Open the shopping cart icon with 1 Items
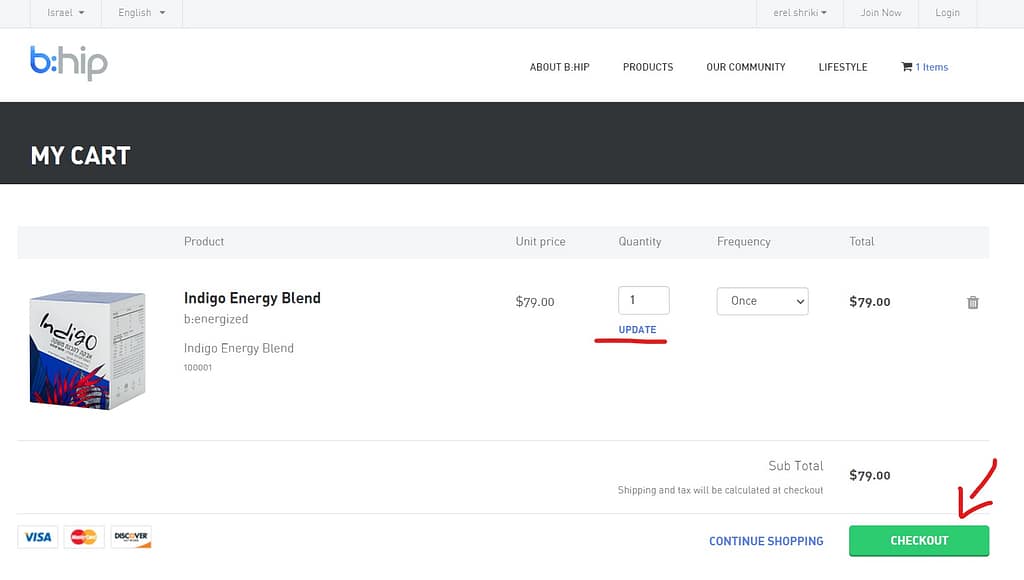Viewport: 1024px width, 580px height. (924, 67)
